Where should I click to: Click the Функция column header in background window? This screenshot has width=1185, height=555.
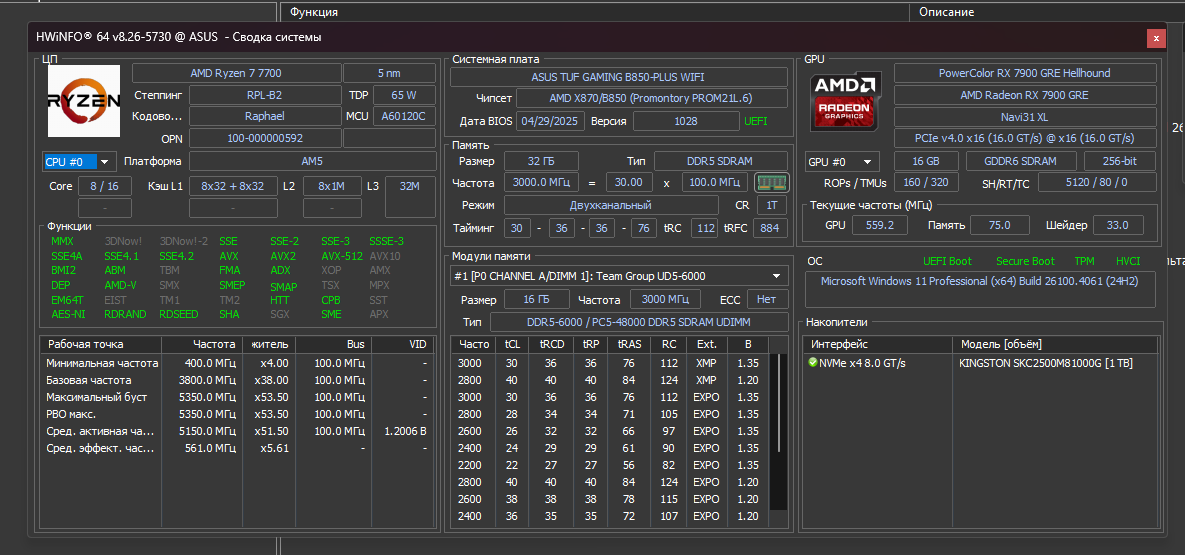pyautogui.click(x=314, y=12)
